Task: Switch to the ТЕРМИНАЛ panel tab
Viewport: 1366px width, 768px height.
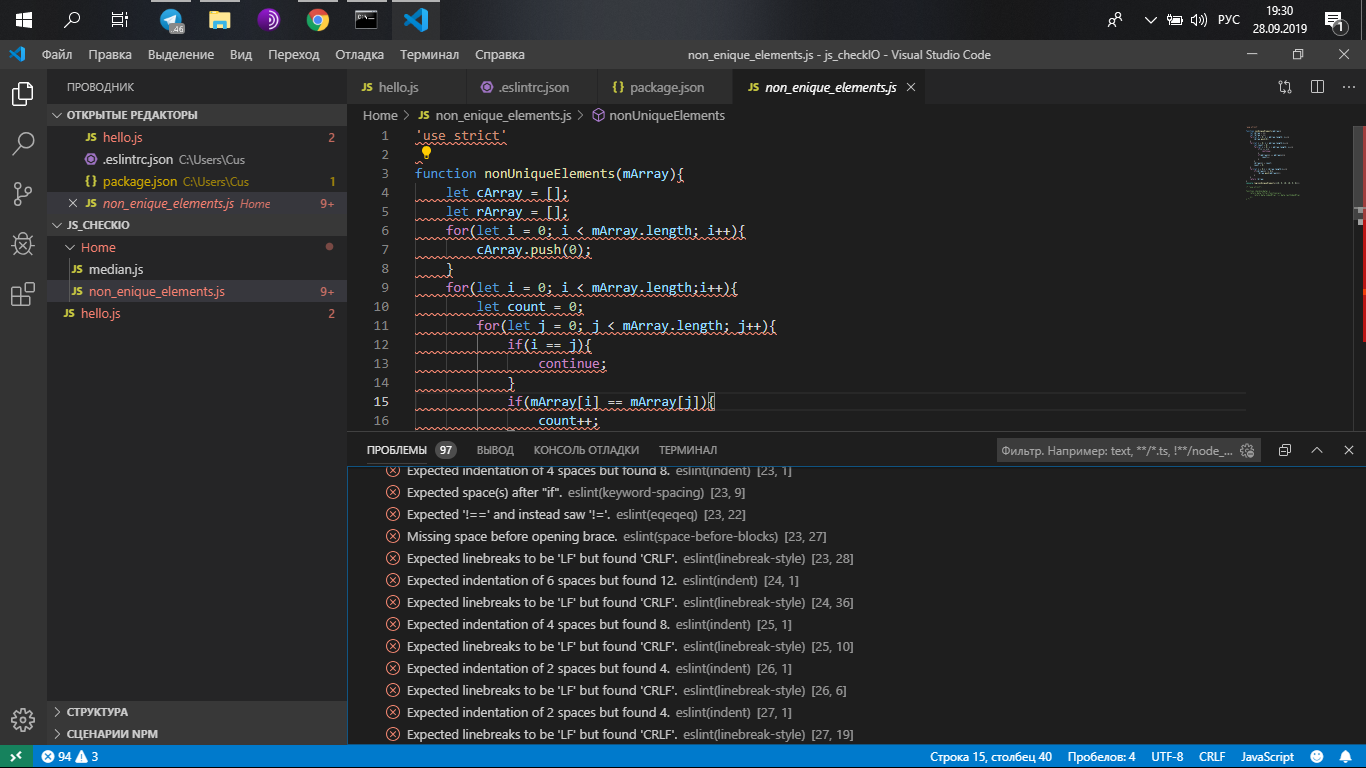Action: 688,450
